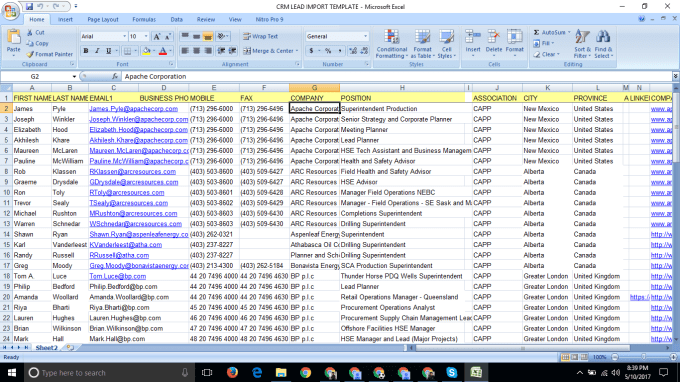
Task: Click Save icon in Quick Access Toolbar
Action: pos(29,7)
